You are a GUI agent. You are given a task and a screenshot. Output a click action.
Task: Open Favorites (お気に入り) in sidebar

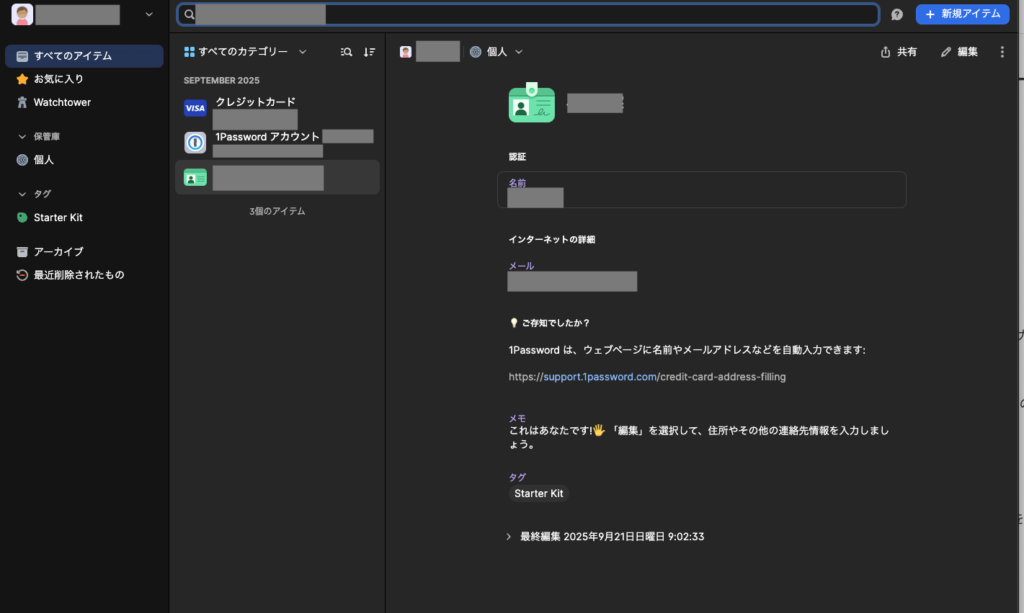pos(58,79)
